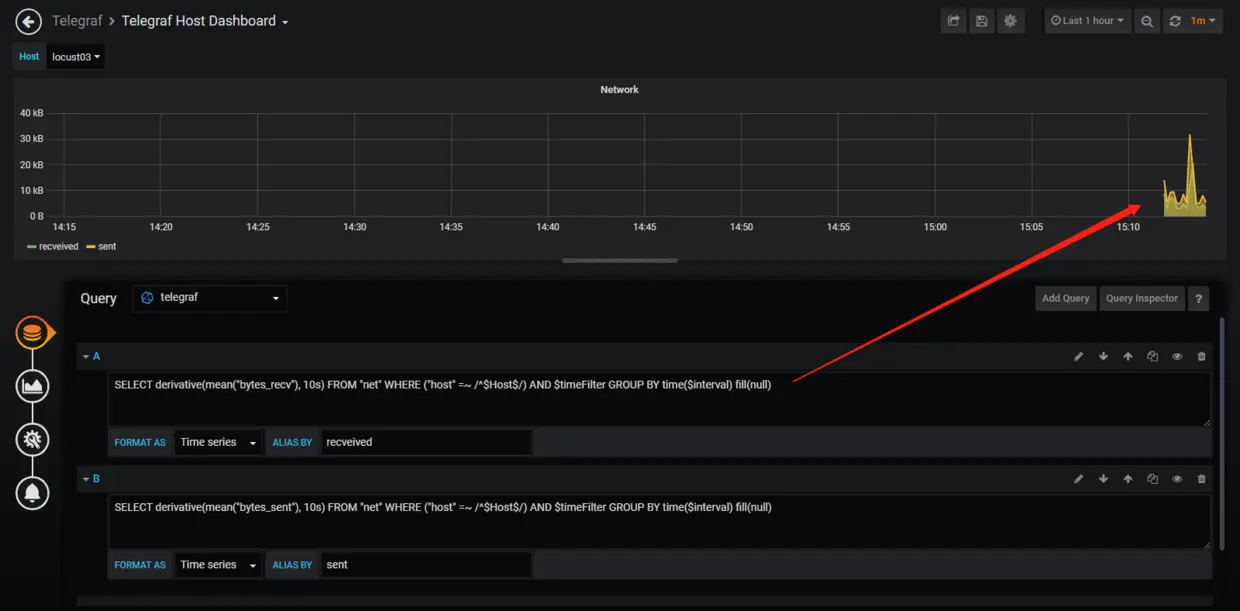
Task: Refresh the dashboard with the refresh icon
Action: [1175, 21]
